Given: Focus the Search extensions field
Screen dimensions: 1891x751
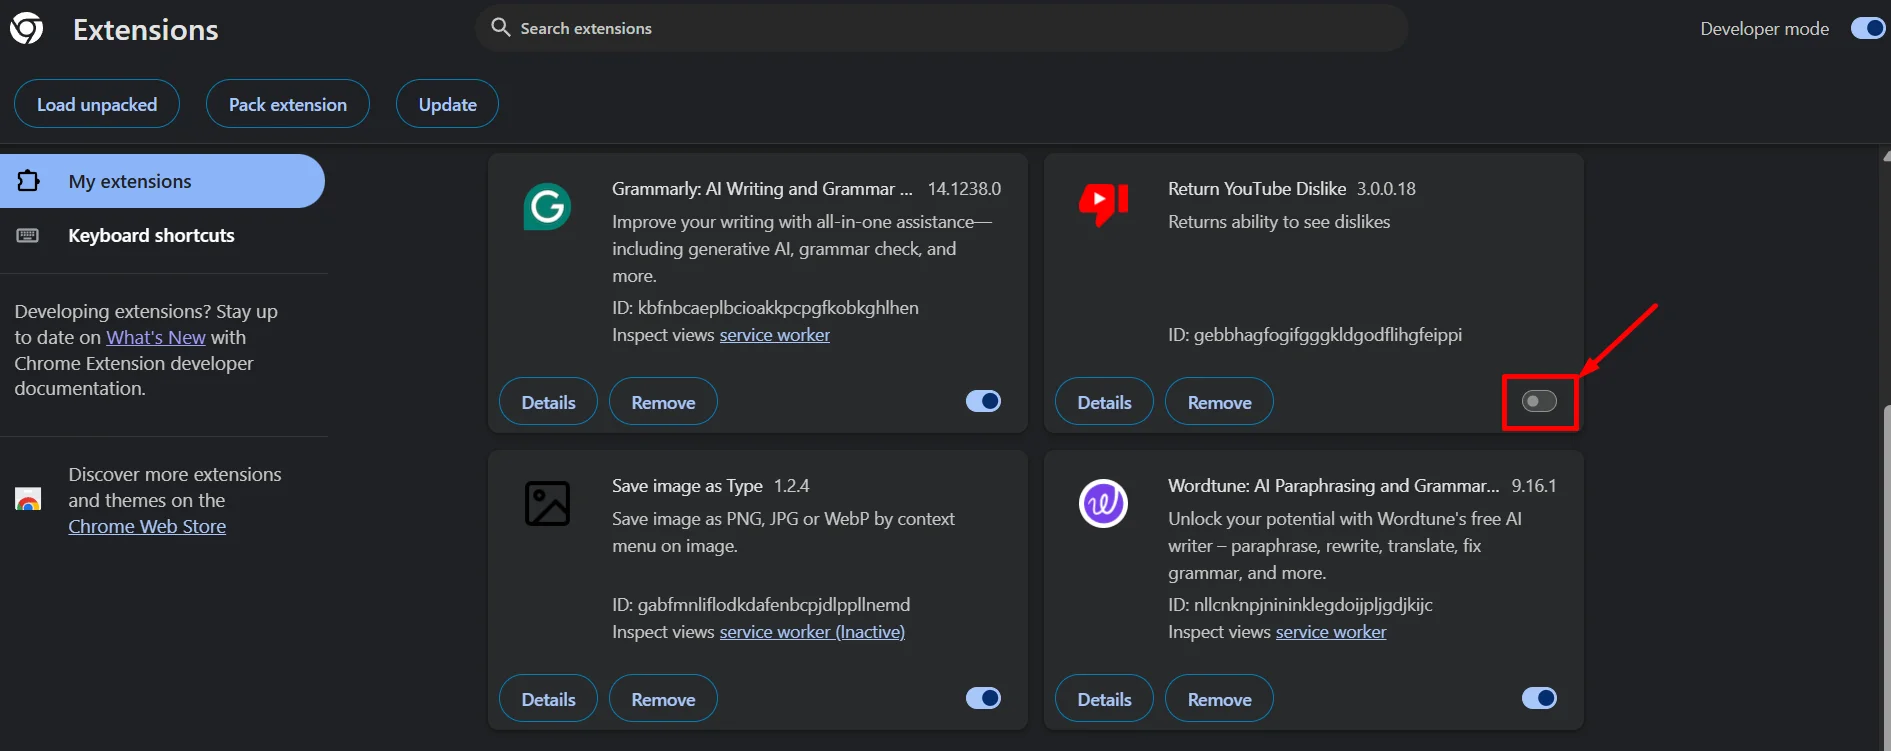Looking at the screenshot, I should [x=942, y=28].
